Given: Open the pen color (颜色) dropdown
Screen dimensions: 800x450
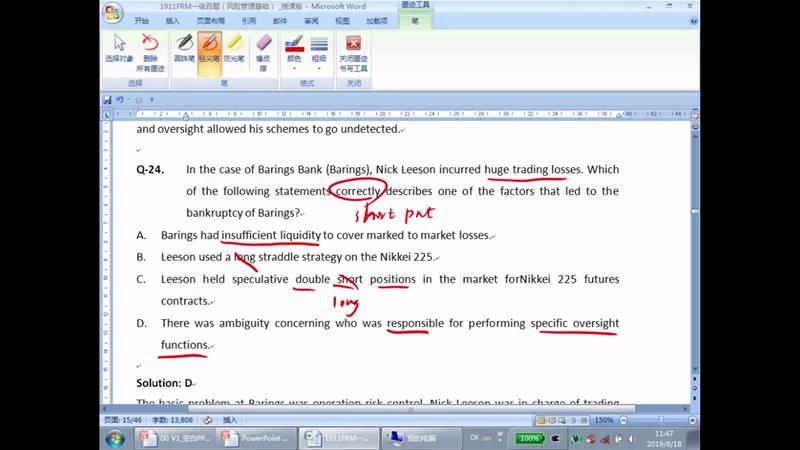Looking at the screenshot, I should click(x=294, y=51).
